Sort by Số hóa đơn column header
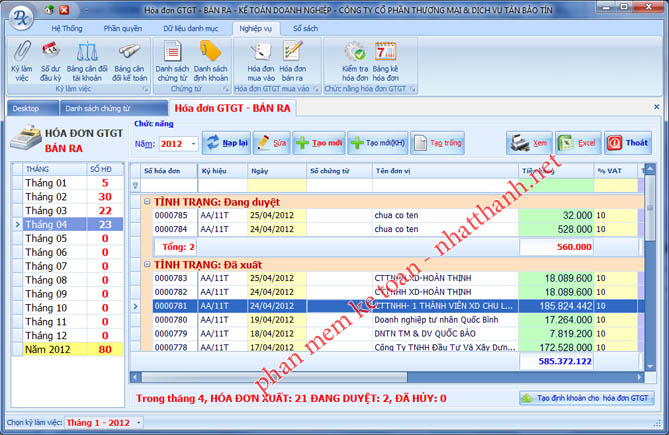This screenshot has height=435, width=669. 169,171
